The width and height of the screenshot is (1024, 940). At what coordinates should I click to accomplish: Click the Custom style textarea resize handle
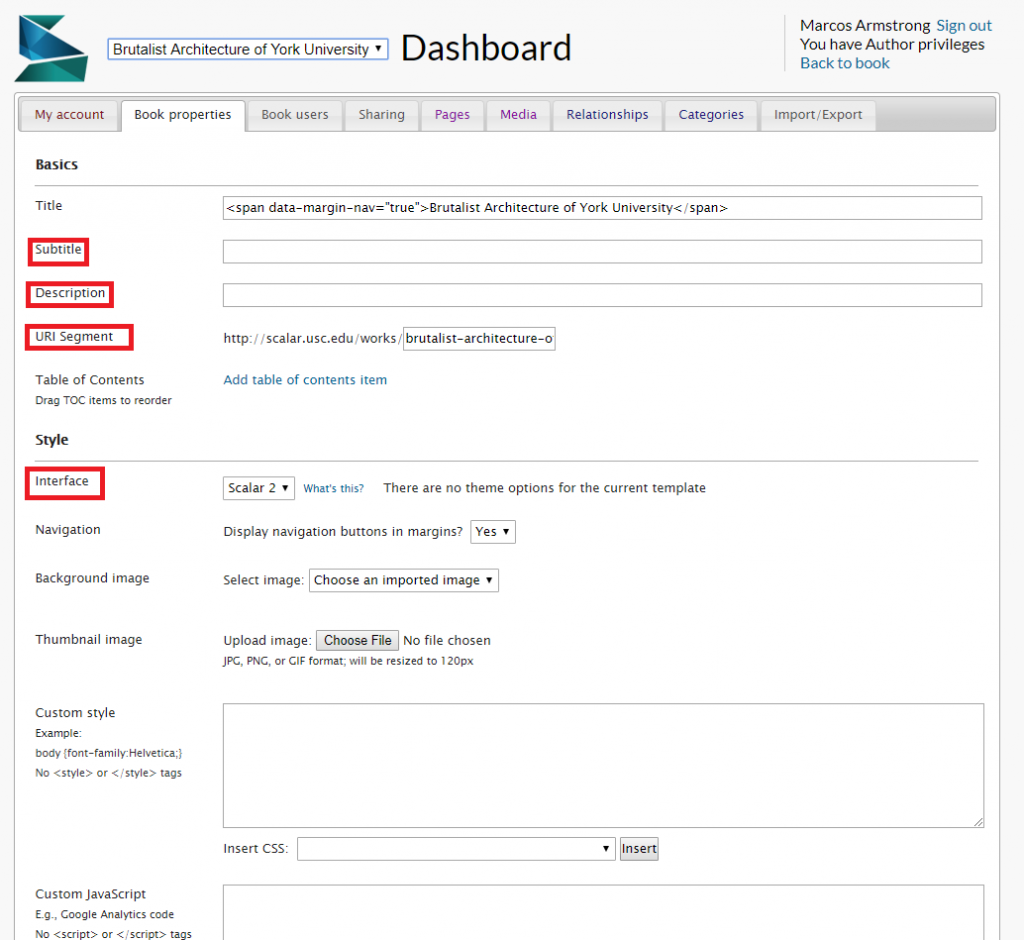(978, 822)
